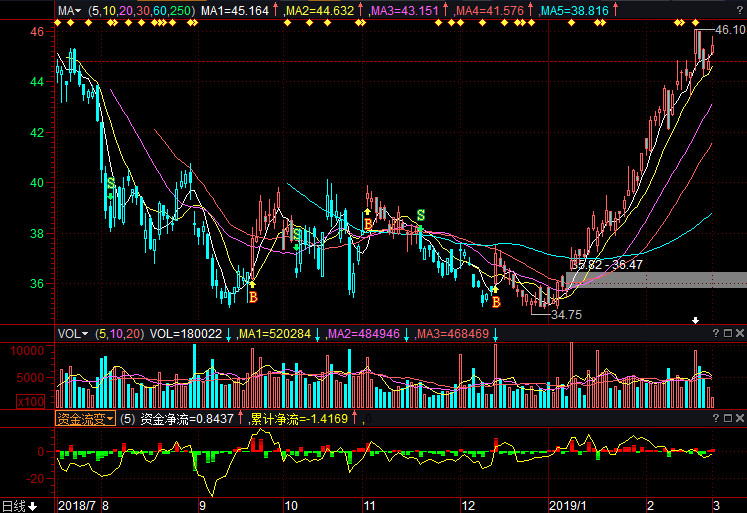Close the VOL indicator panel
The width and height of the screenshot is (747, 513).
pos(737,333)
